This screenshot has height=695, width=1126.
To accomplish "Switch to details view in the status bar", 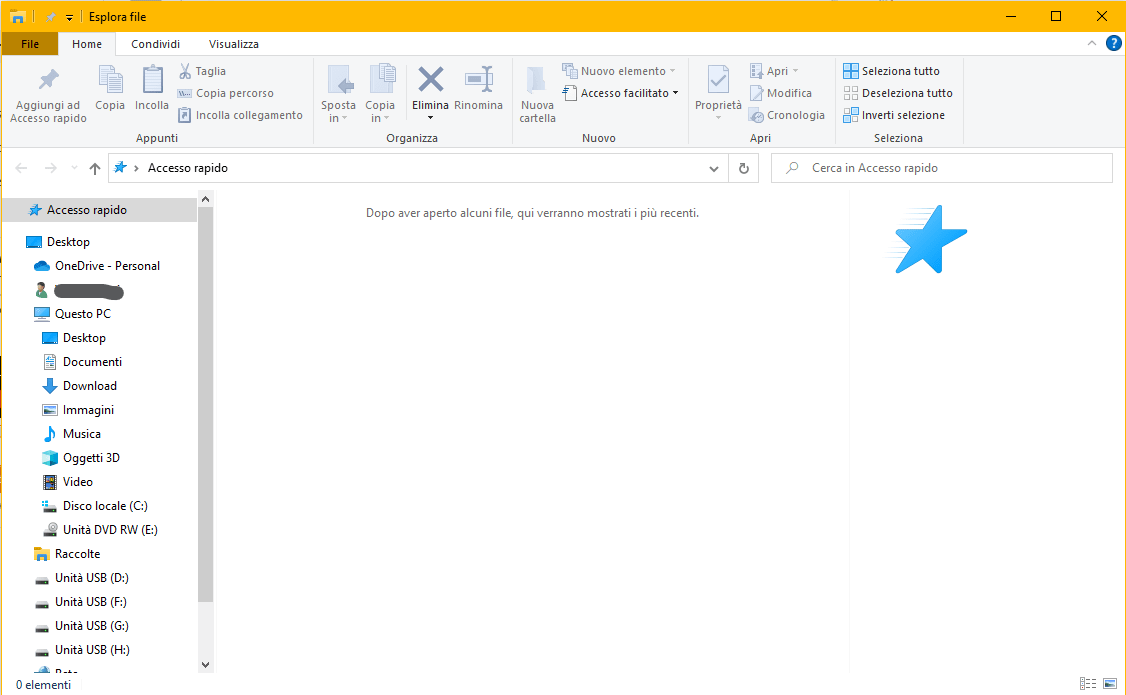I will point(1088,684).
